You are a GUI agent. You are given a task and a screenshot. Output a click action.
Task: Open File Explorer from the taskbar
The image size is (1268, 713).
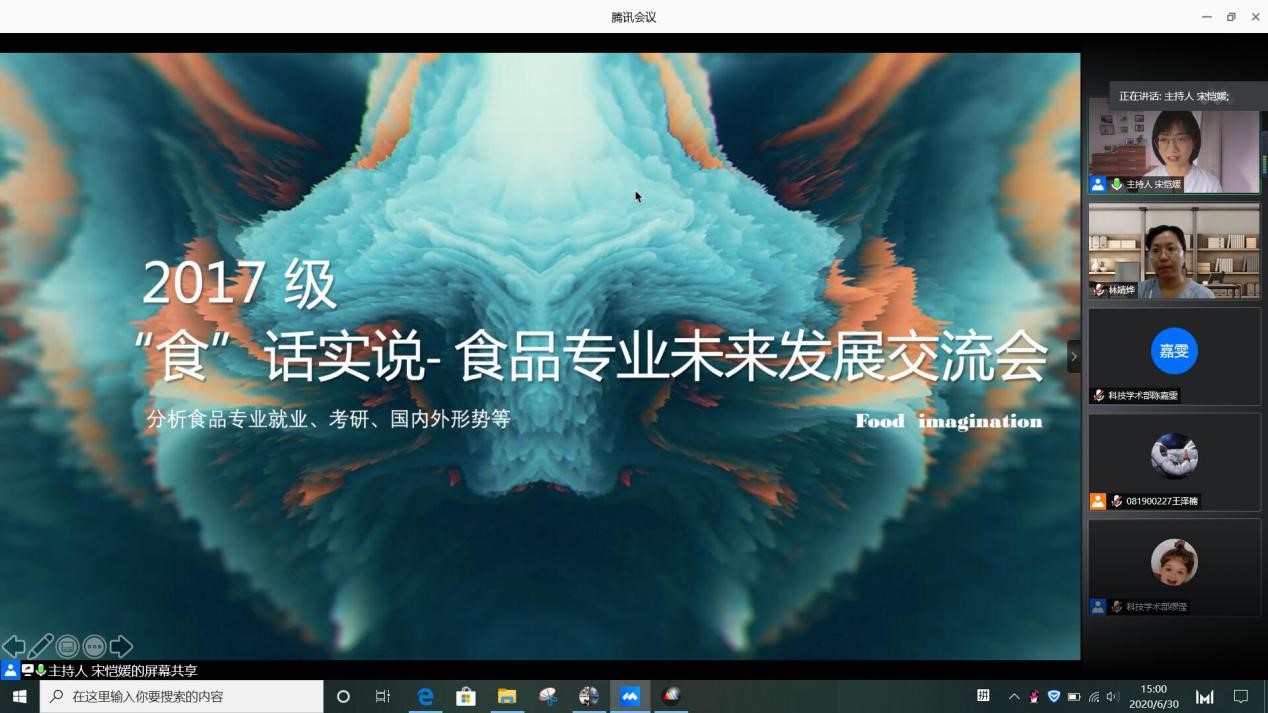coord(507,696)
